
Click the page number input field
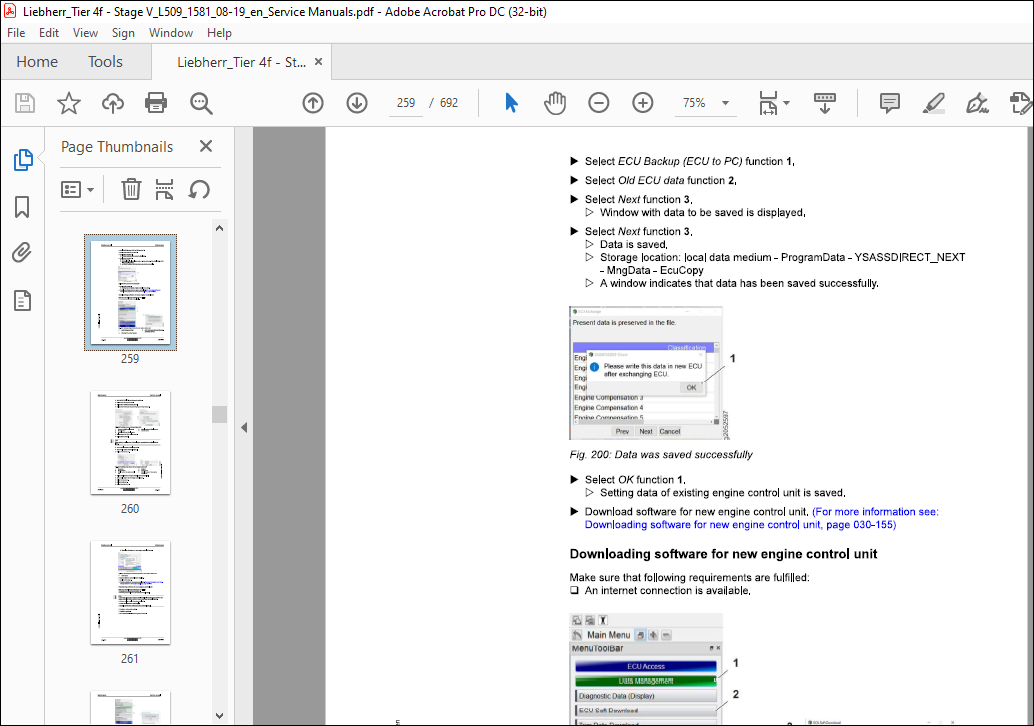(x=406, y=103)
